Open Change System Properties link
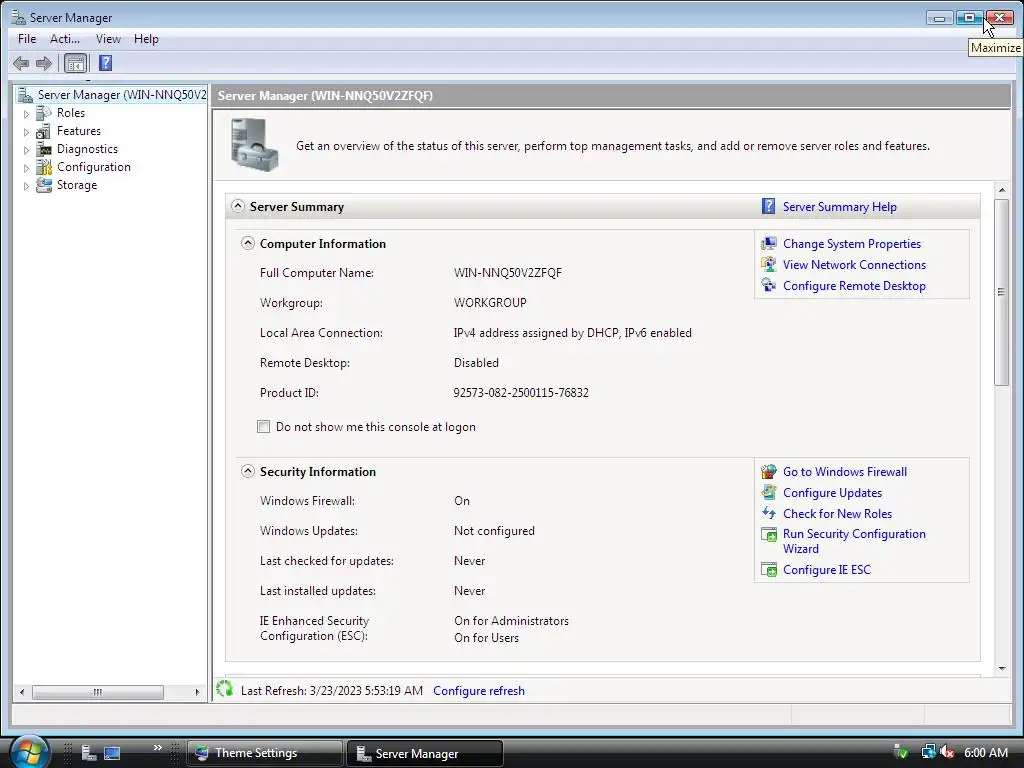The image size is (1024, 768). (852, 244)
